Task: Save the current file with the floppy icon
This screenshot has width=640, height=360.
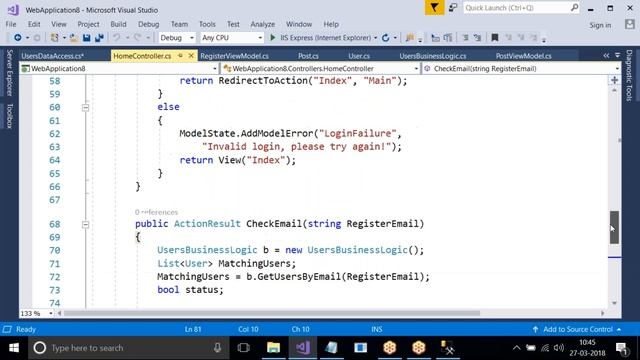Action: 87,38
